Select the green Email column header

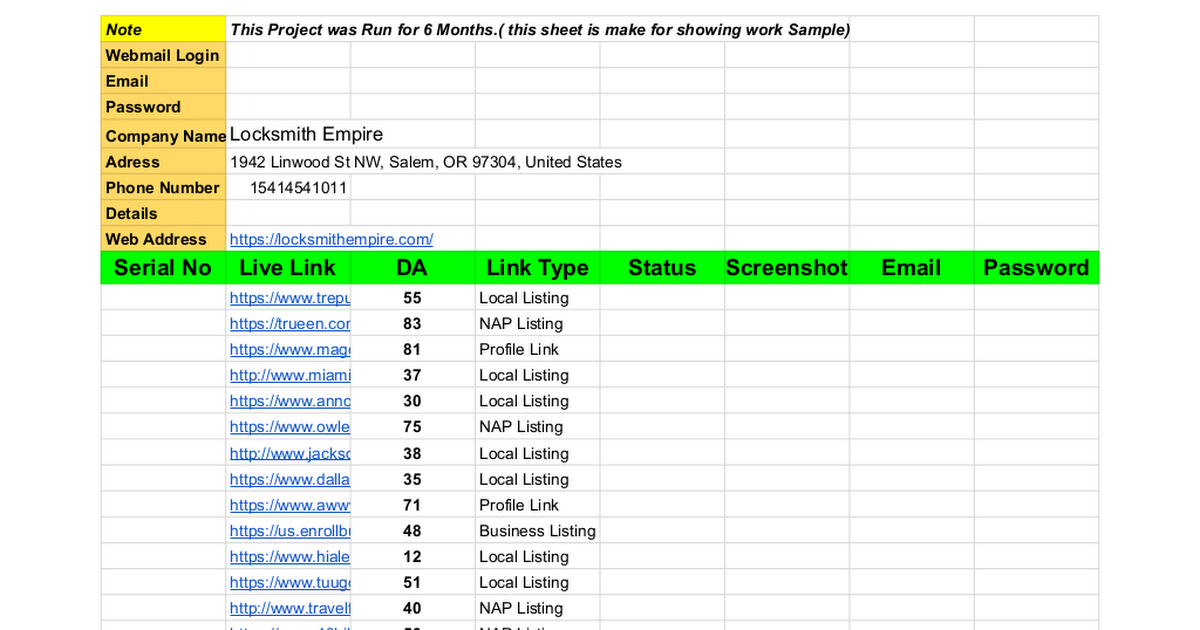click(x=911, y=267)
